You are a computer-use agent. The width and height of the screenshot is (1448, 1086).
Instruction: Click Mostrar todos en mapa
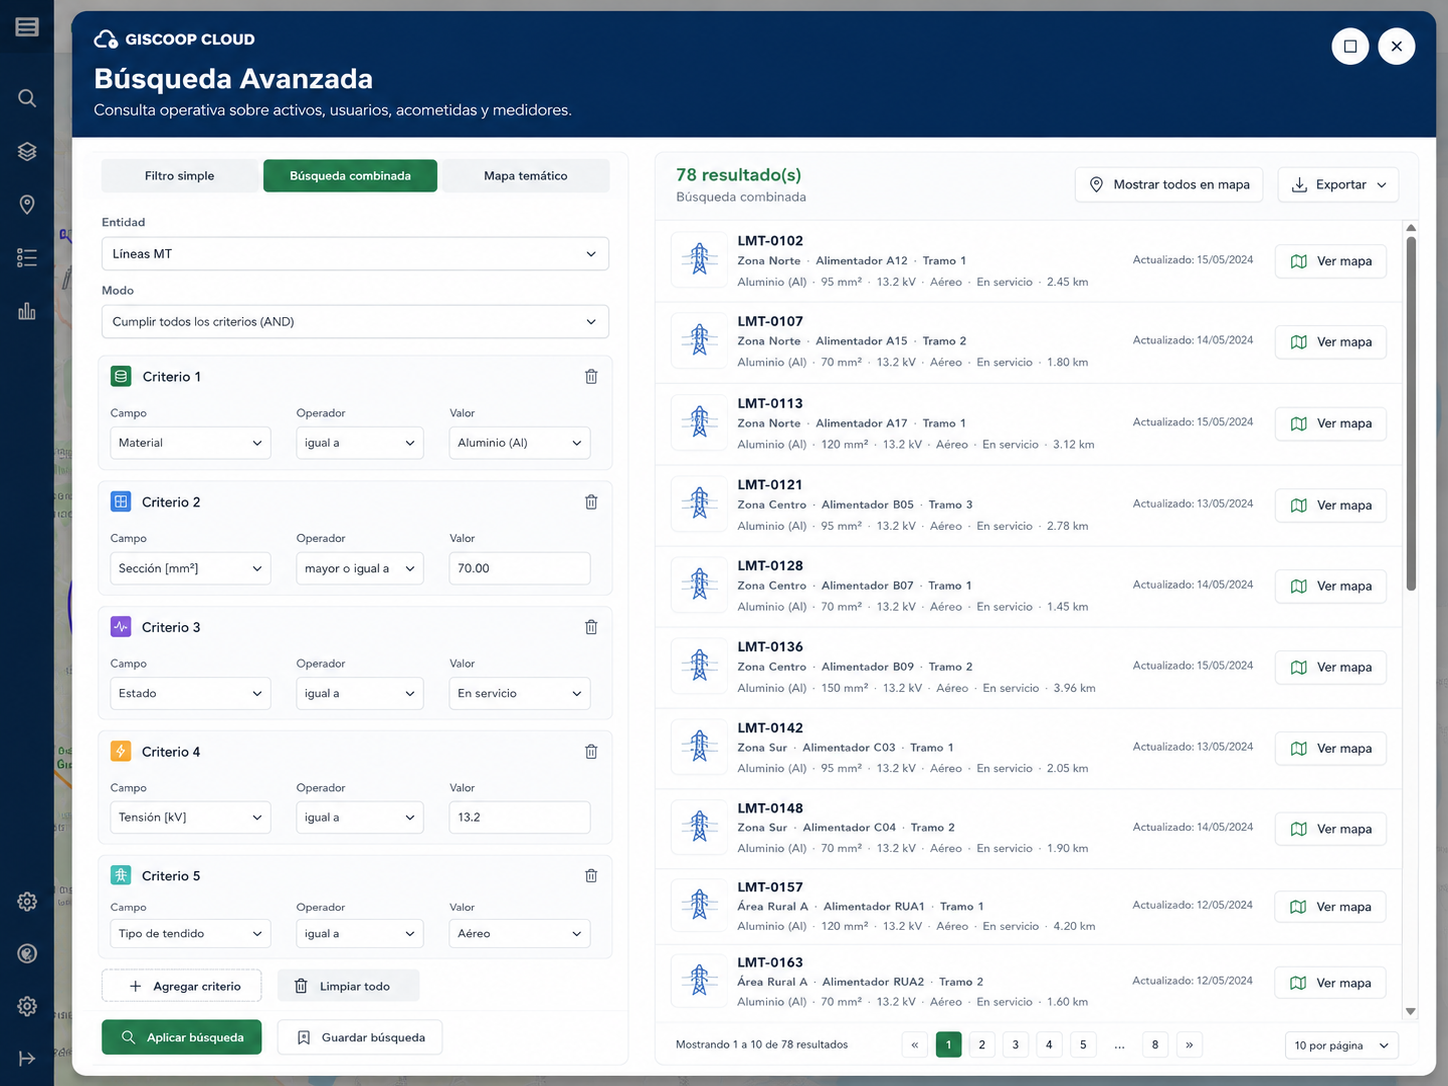tap(1169, 185)
